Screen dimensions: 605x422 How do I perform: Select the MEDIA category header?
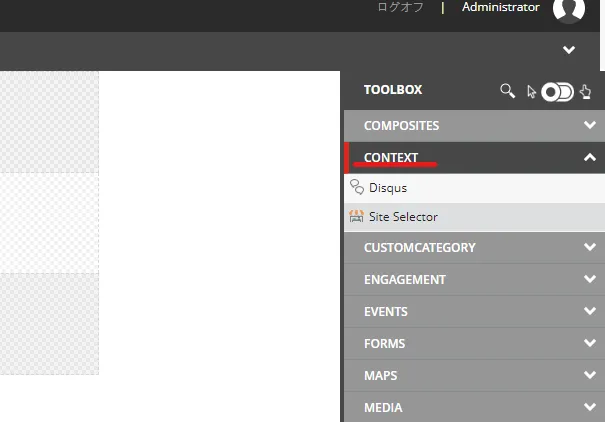click(474, 407)
